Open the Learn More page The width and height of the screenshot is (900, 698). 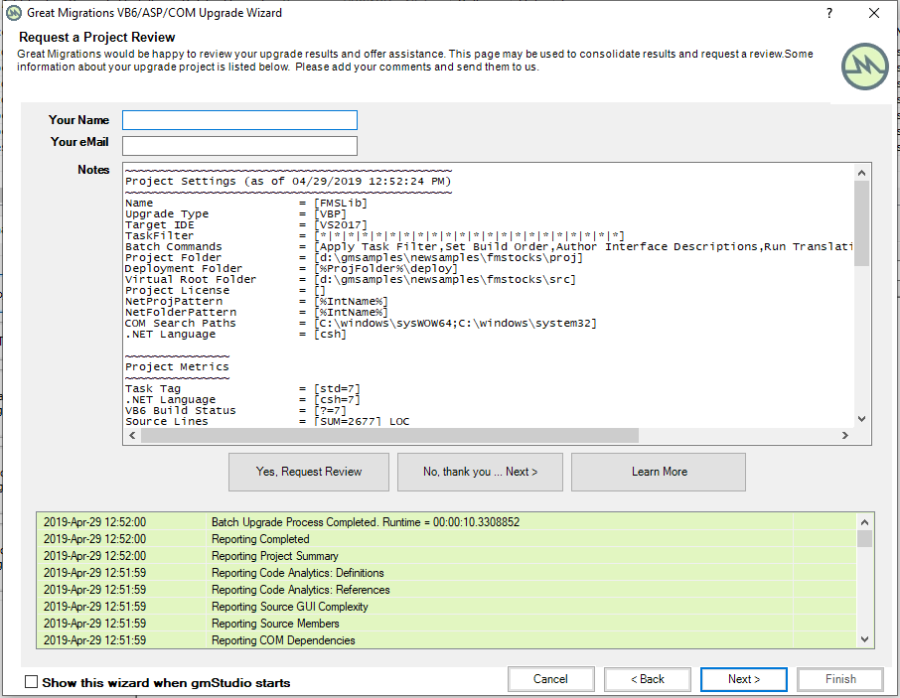click(658, 472)
